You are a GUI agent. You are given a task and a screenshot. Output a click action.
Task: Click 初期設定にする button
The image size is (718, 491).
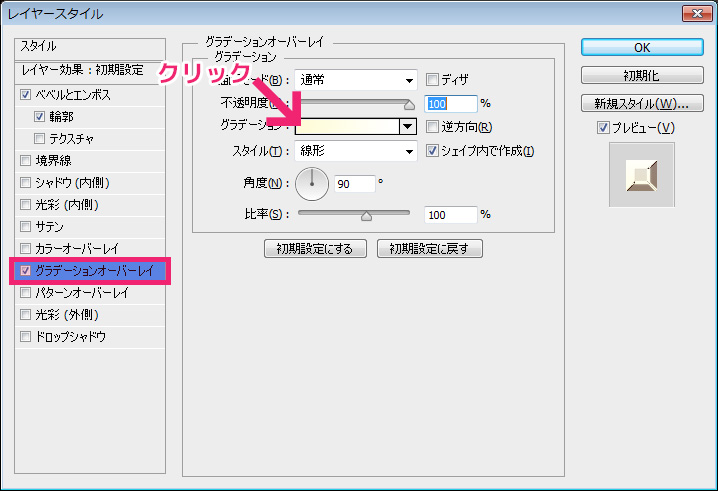click(315, 248)
